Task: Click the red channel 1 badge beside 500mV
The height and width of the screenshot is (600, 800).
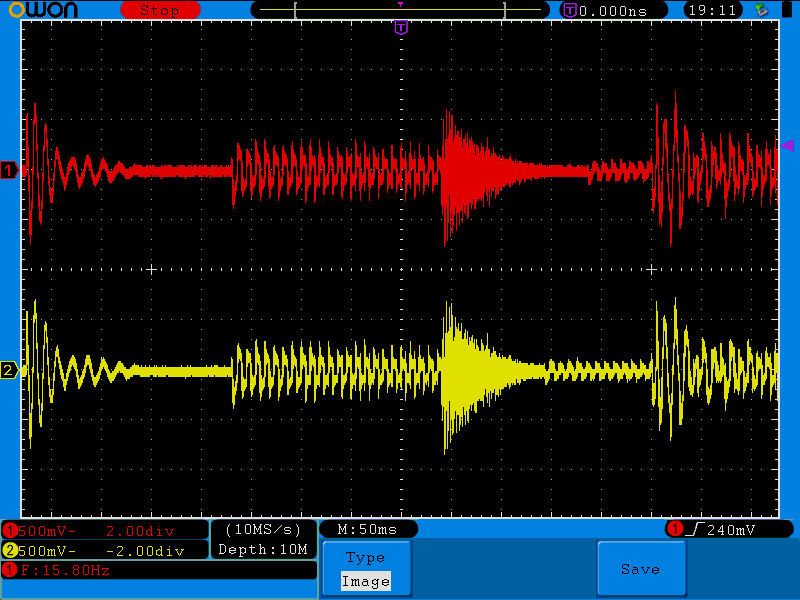Action: (10, 531)
